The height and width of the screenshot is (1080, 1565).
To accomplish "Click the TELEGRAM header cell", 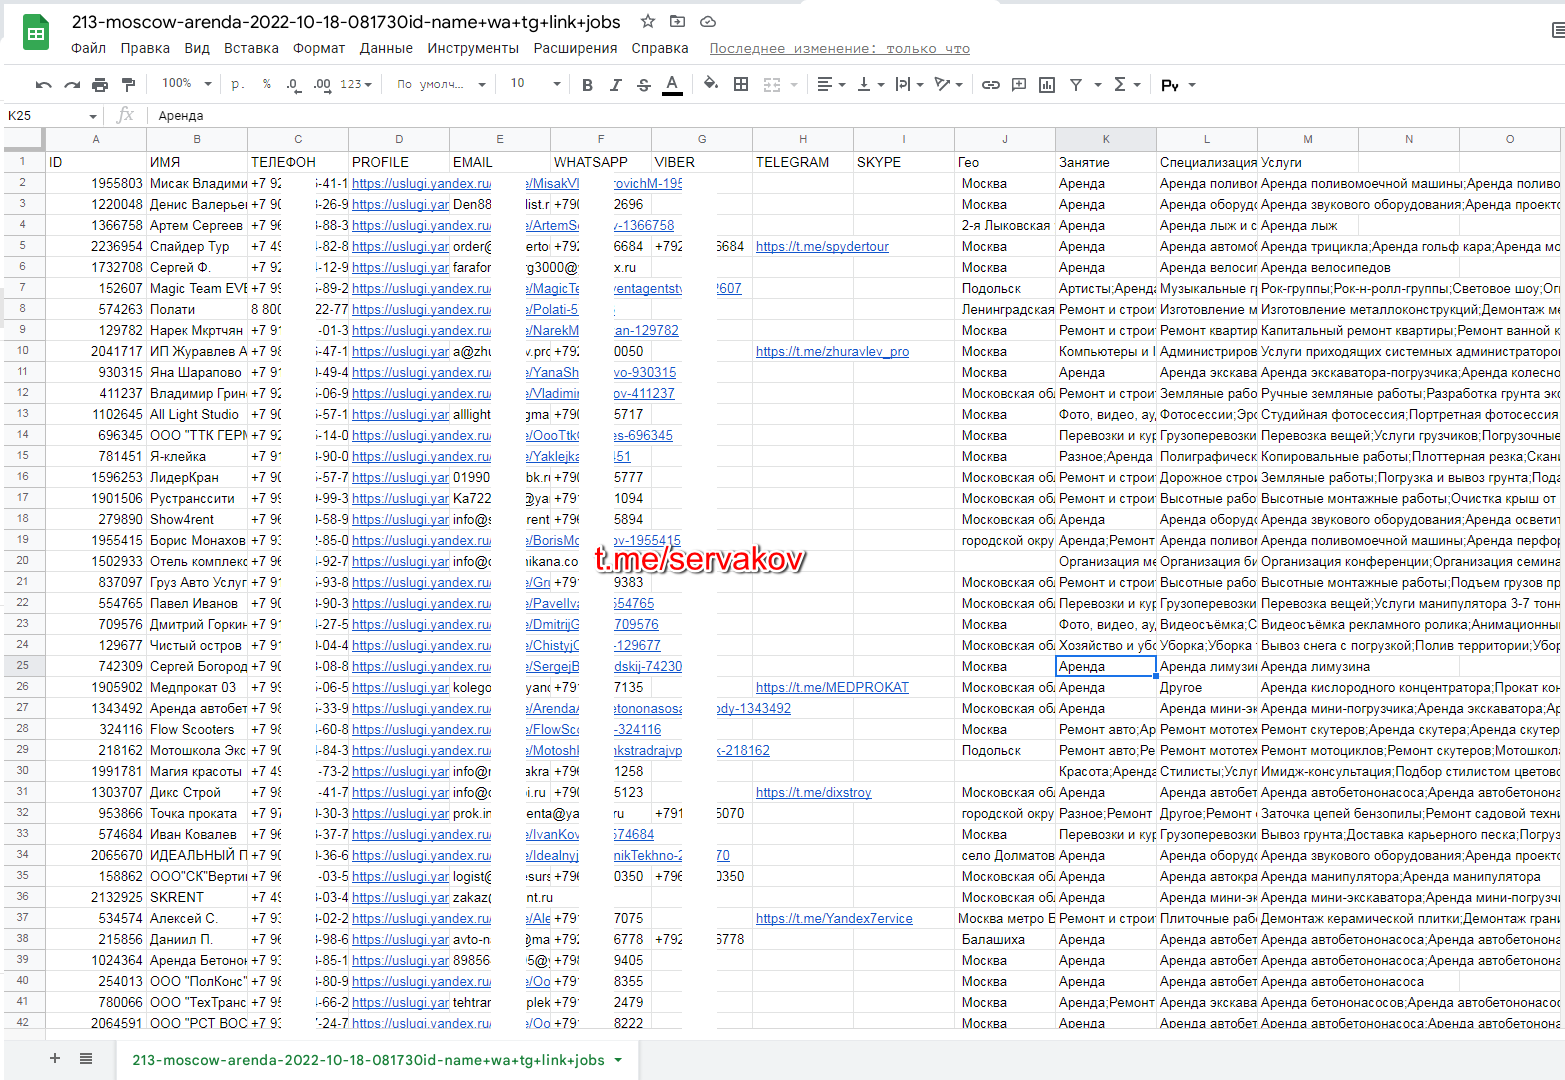I will (803, 162).
